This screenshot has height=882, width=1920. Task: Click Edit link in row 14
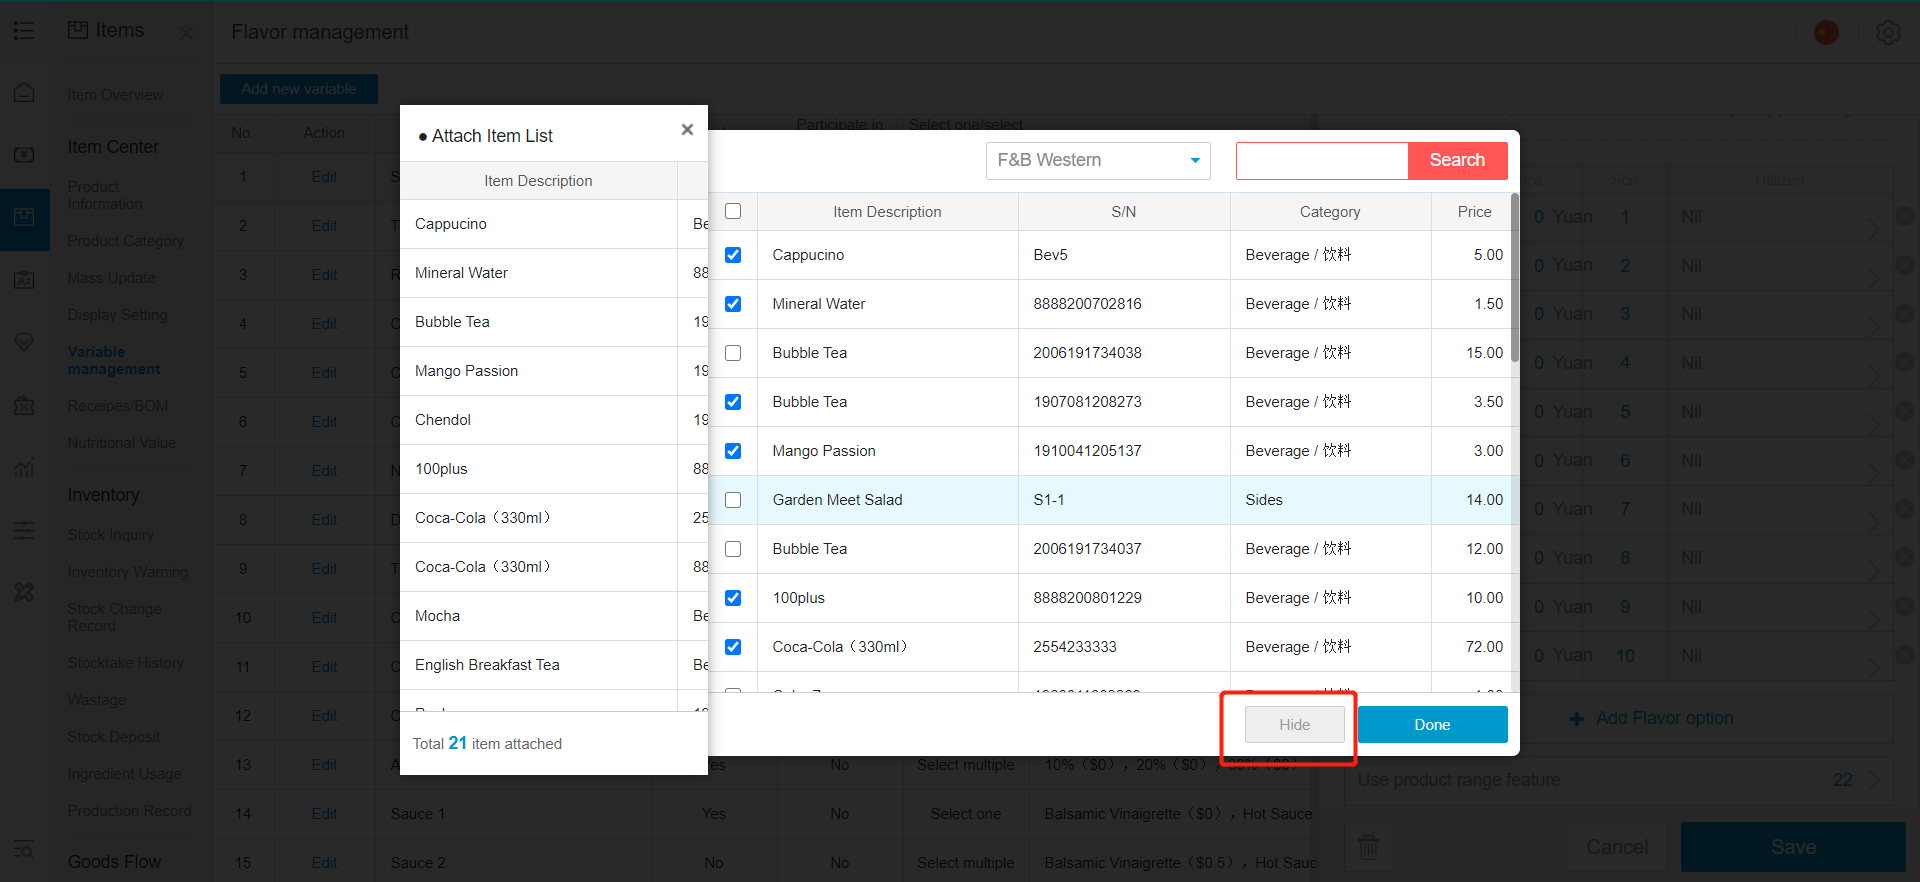pyautogui.click(x=324, y=814)
